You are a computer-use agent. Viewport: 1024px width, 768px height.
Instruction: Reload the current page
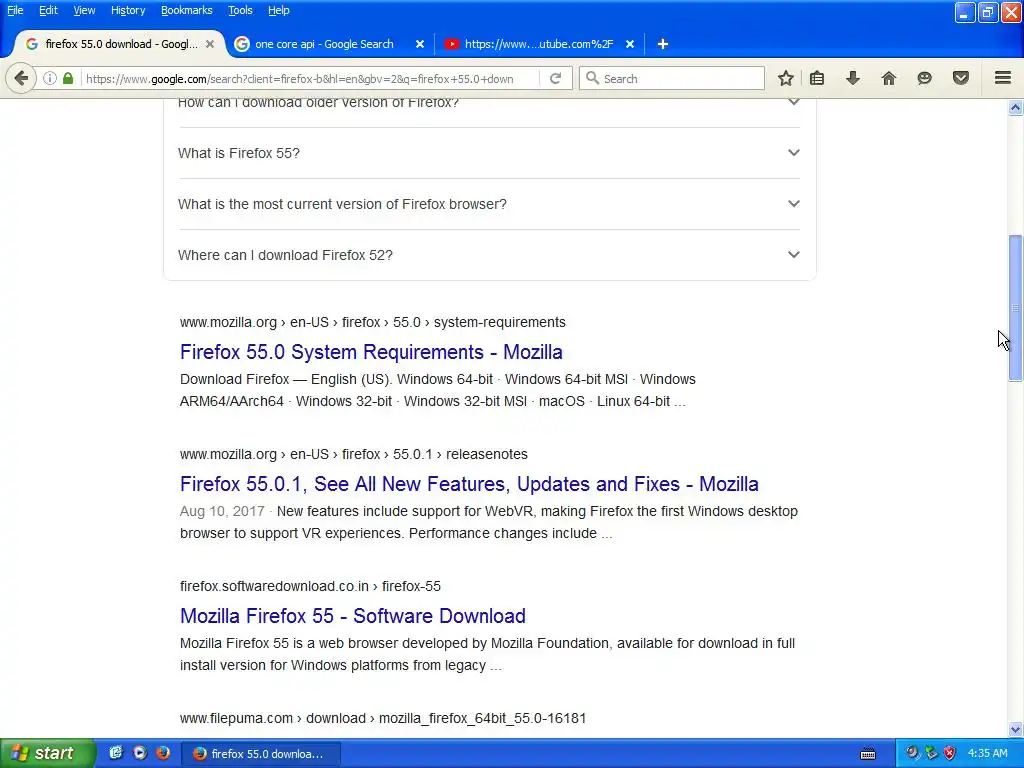click(x=555, y=78)
